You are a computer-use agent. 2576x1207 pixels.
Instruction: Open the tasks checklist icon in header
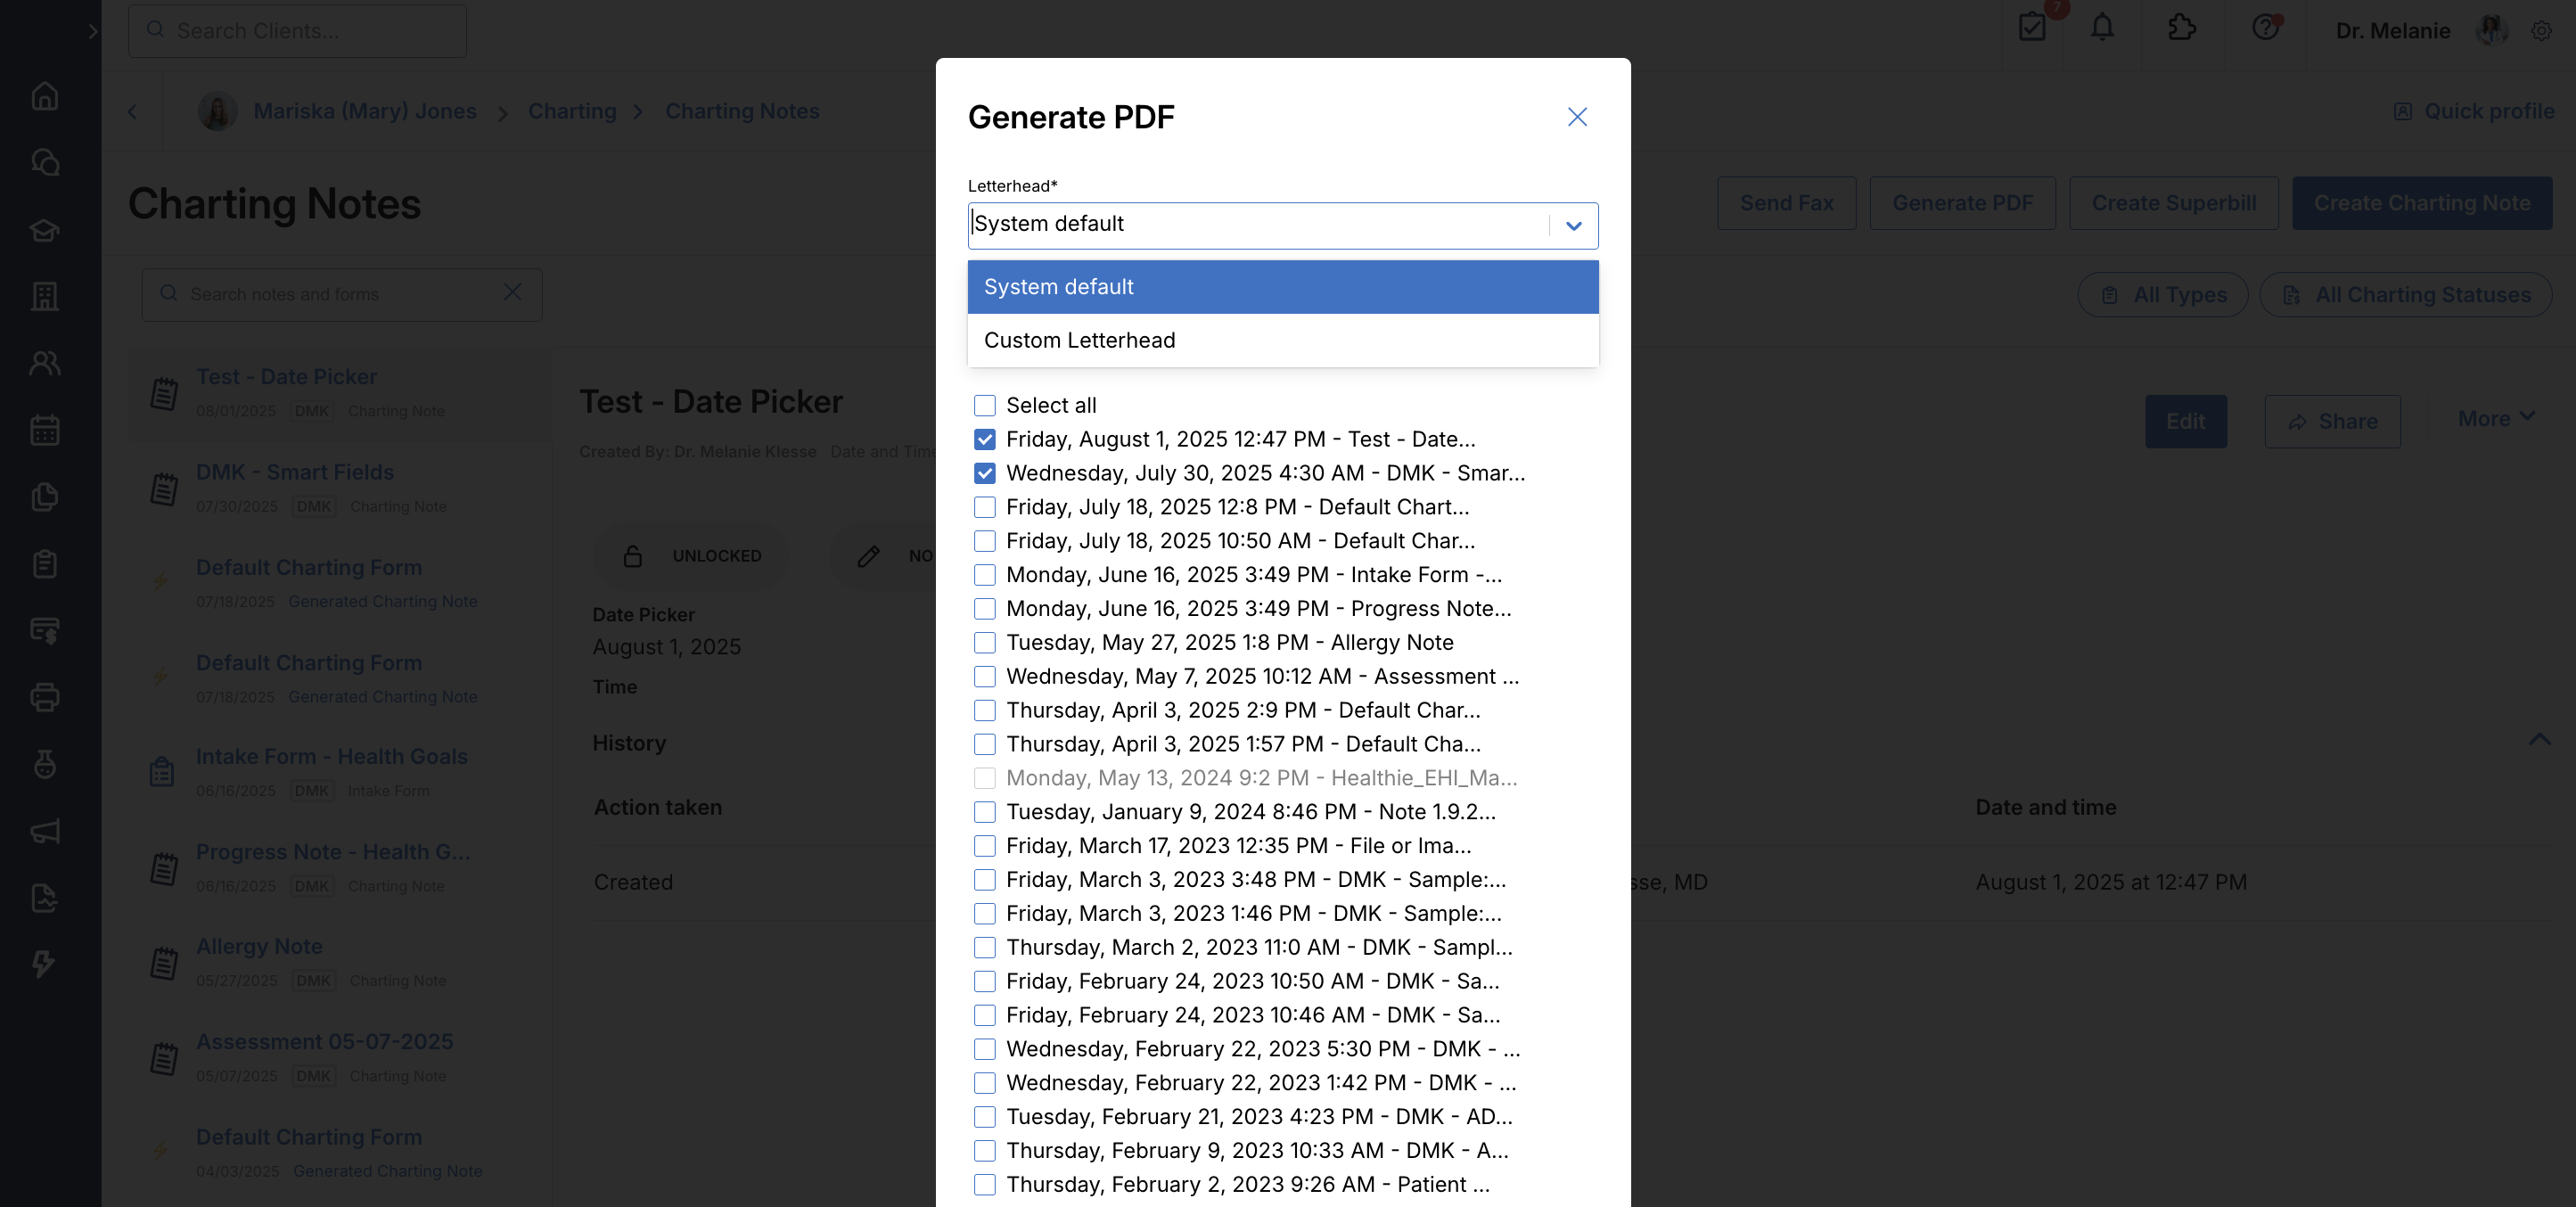(x=2032, y=27)
